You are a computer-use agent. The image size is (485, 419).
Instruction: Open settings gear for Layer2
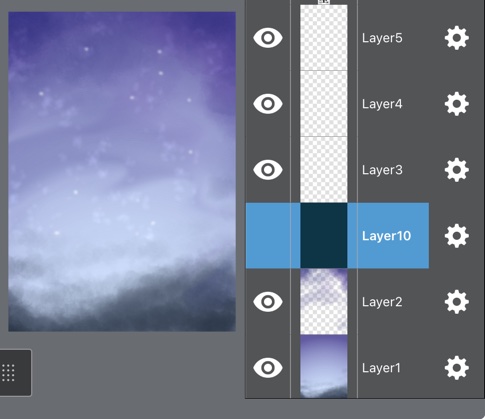tap(457, 302)
